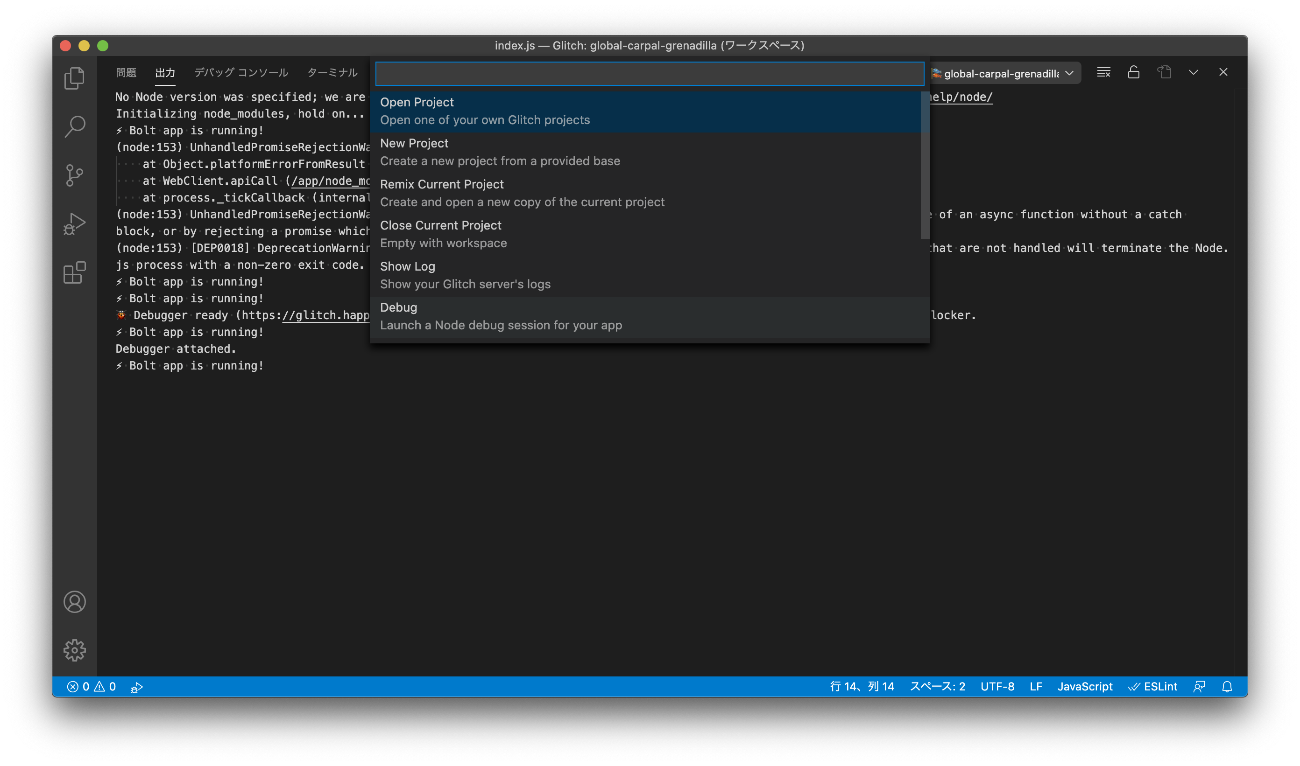Open the Search view in activity bar
The width and height of the screenshot is (1300, 766).
pyautogui.click(x=74, y=127)
